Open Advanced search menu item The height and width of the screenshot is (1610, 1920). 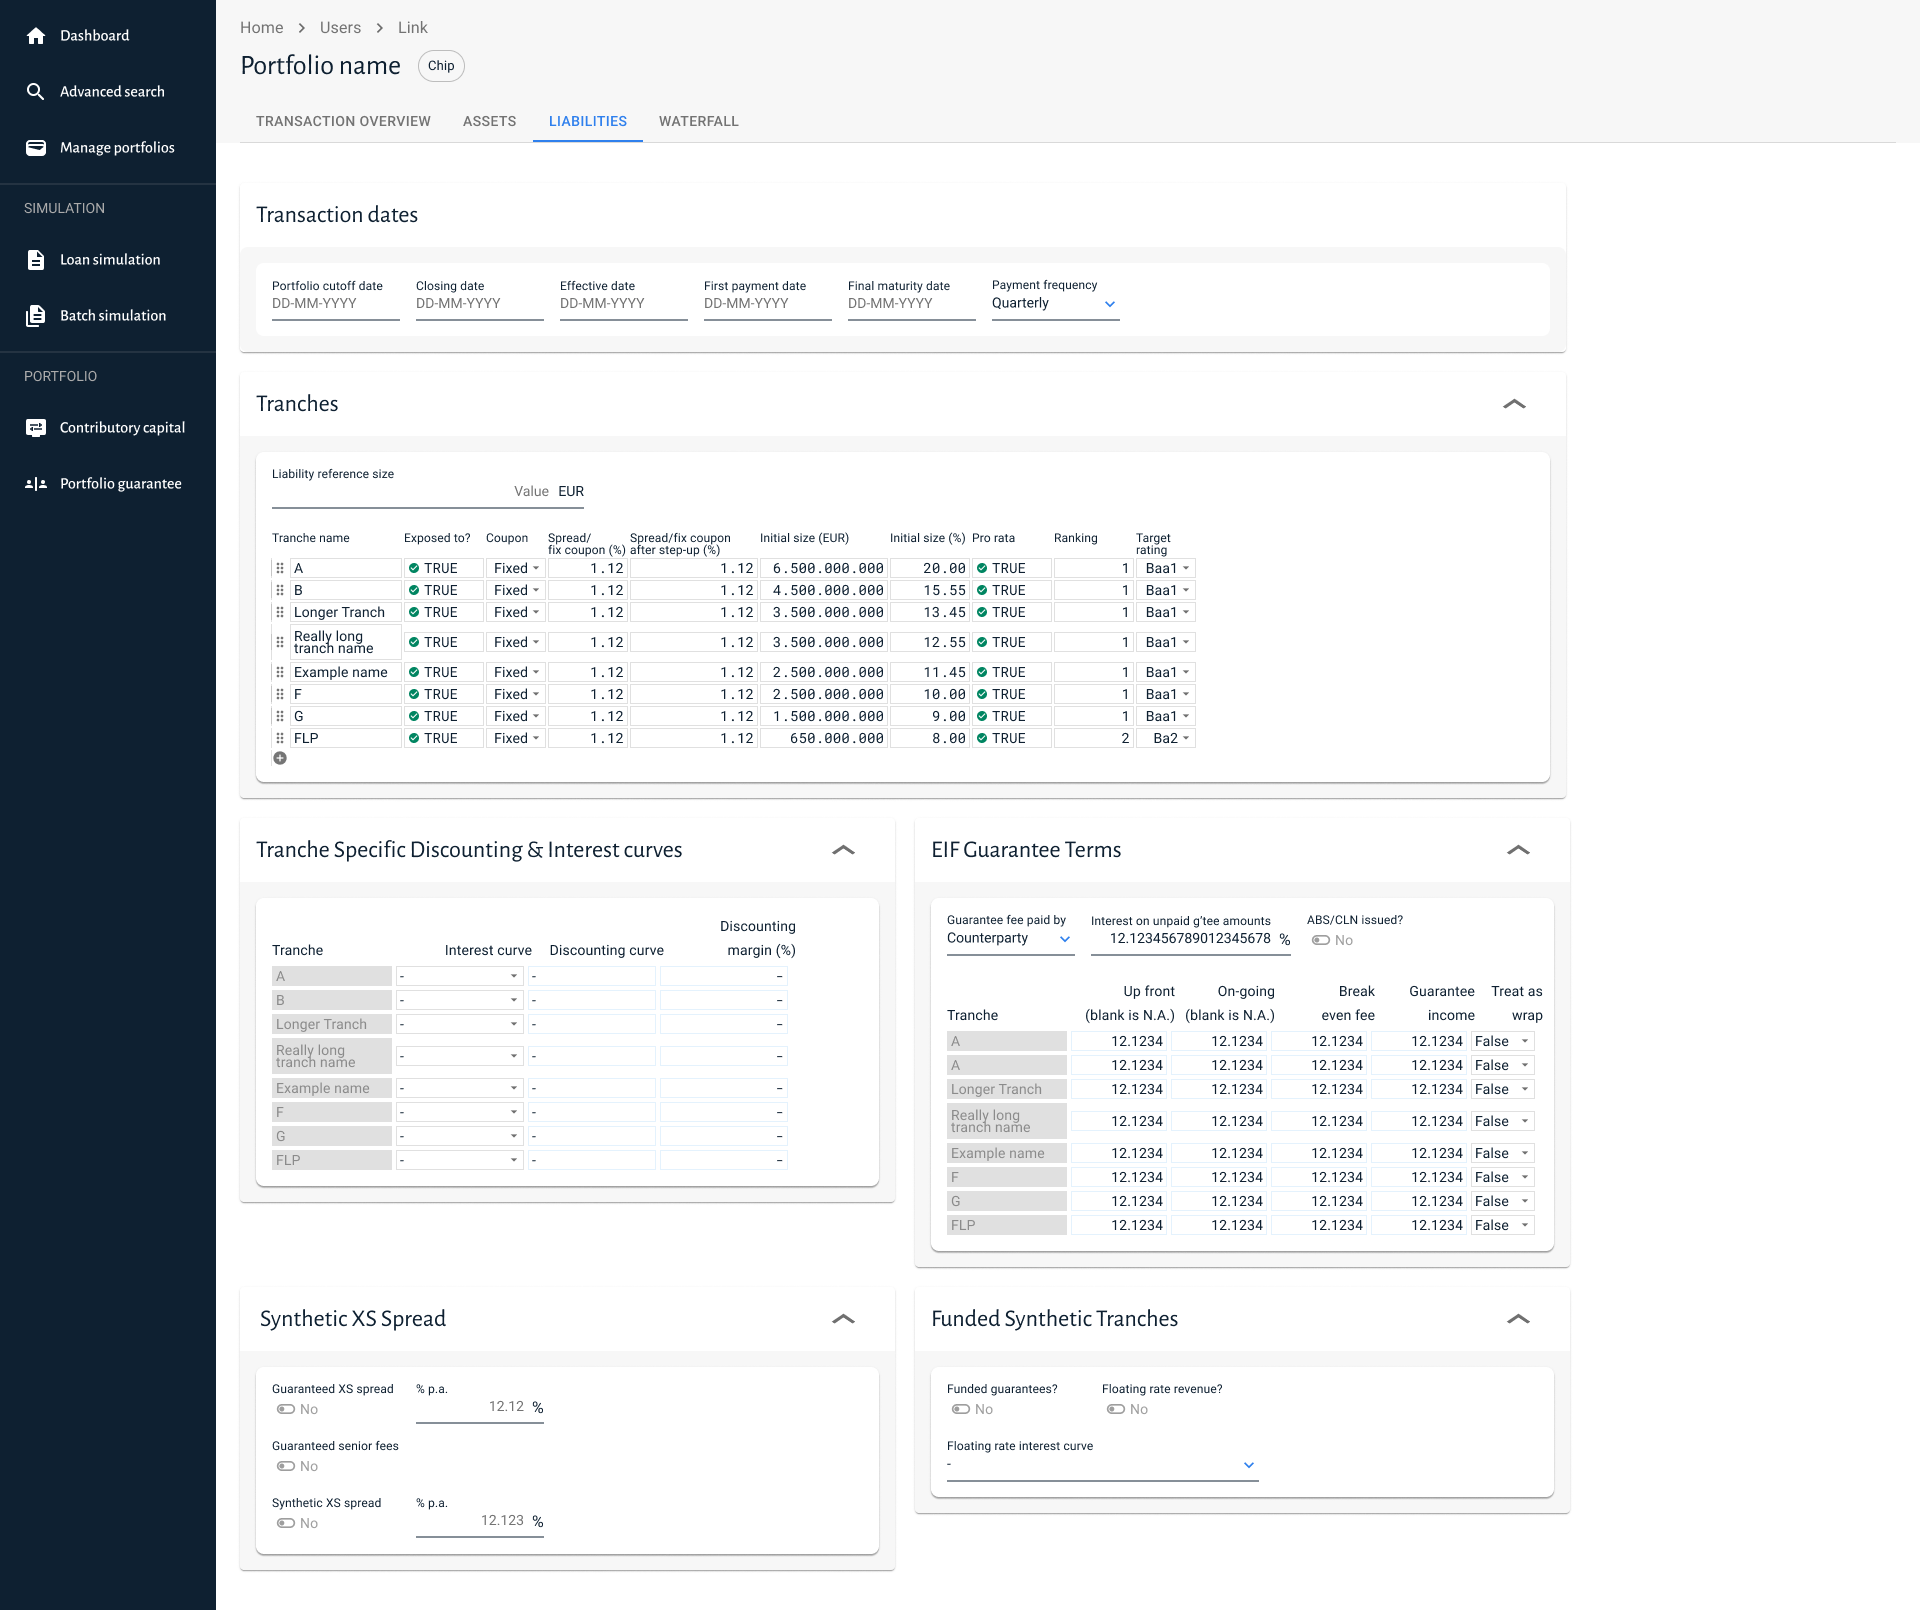point(108,92)
